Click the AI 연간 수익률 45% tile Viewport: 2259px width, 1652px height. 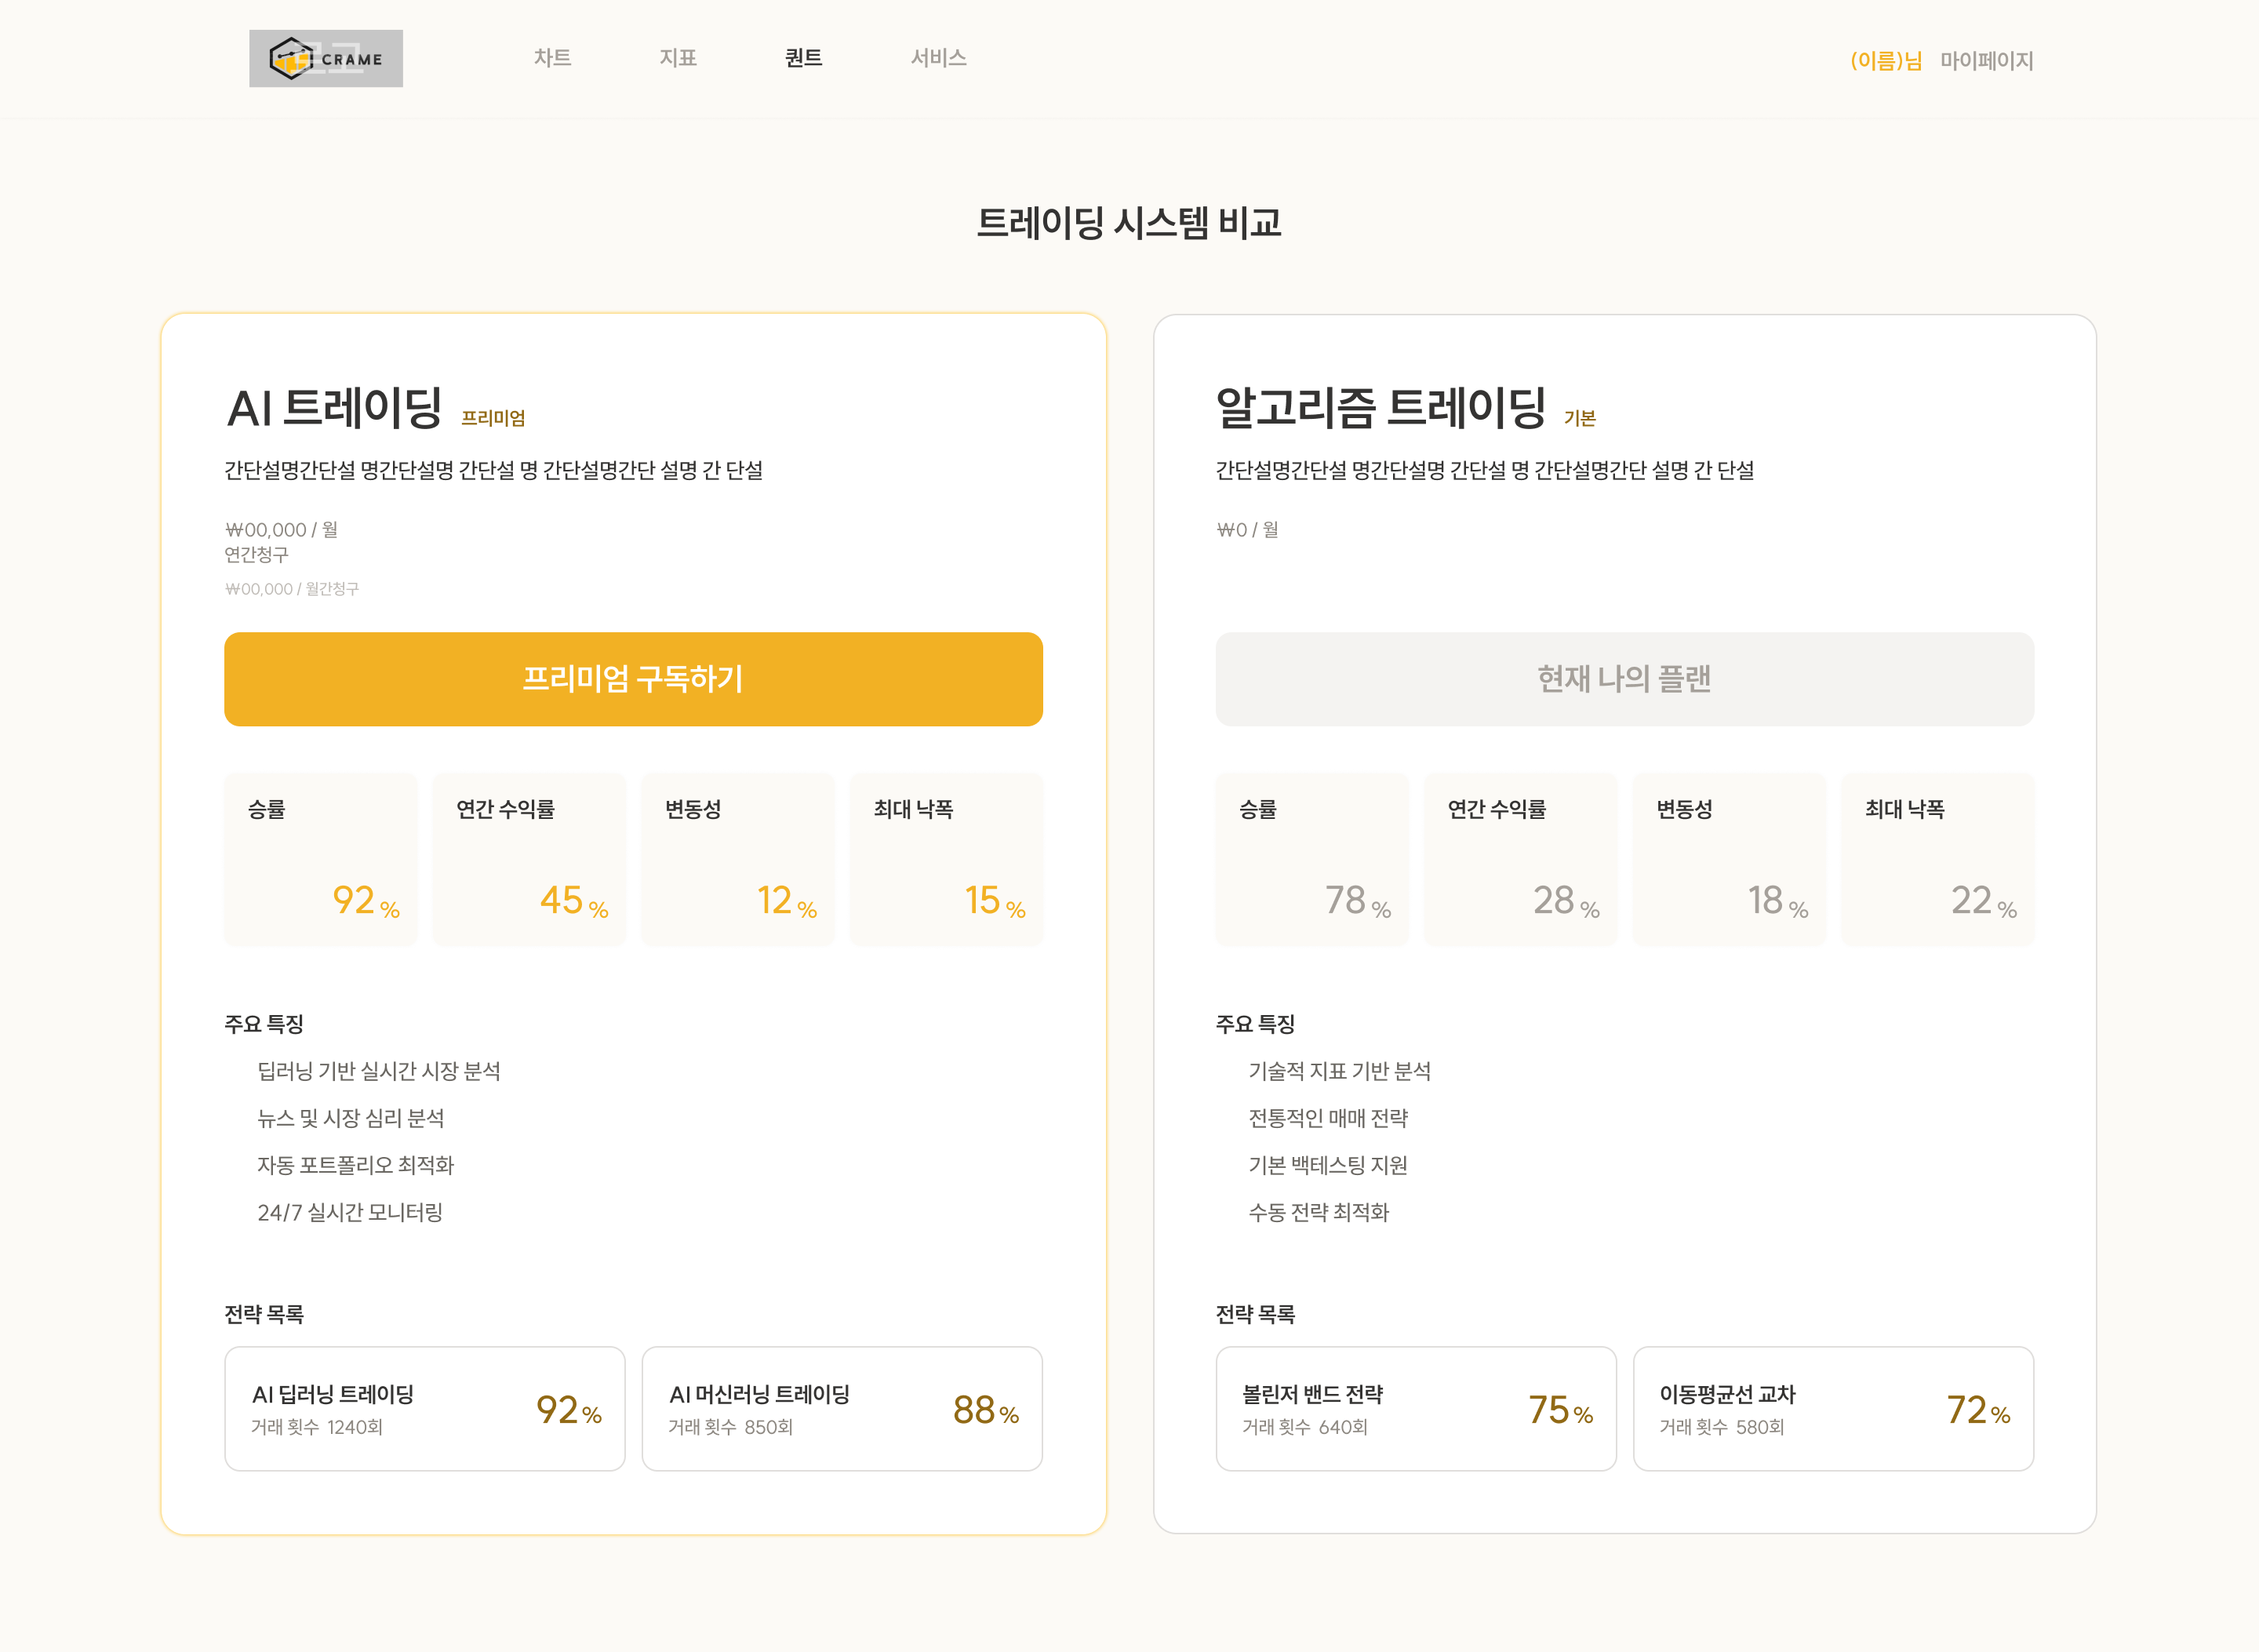tap(529, 859)
